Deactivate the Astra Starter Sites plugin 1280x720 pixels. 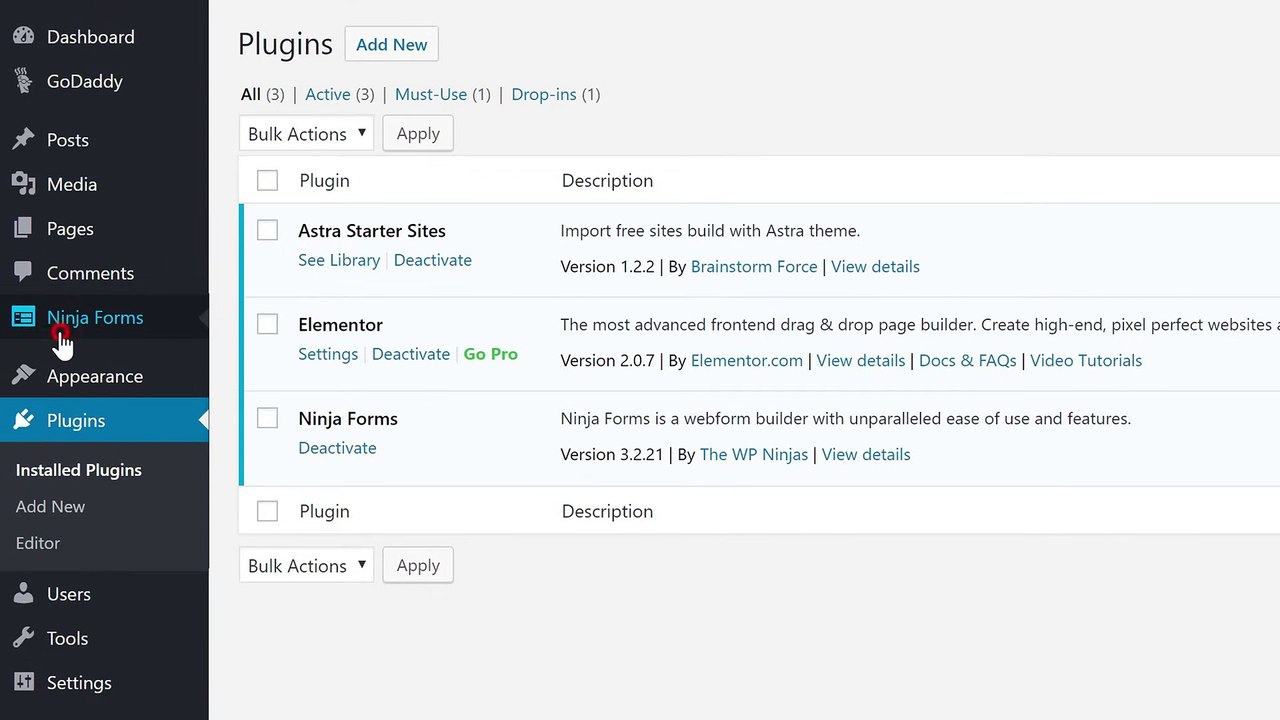(x=433, y=260)
